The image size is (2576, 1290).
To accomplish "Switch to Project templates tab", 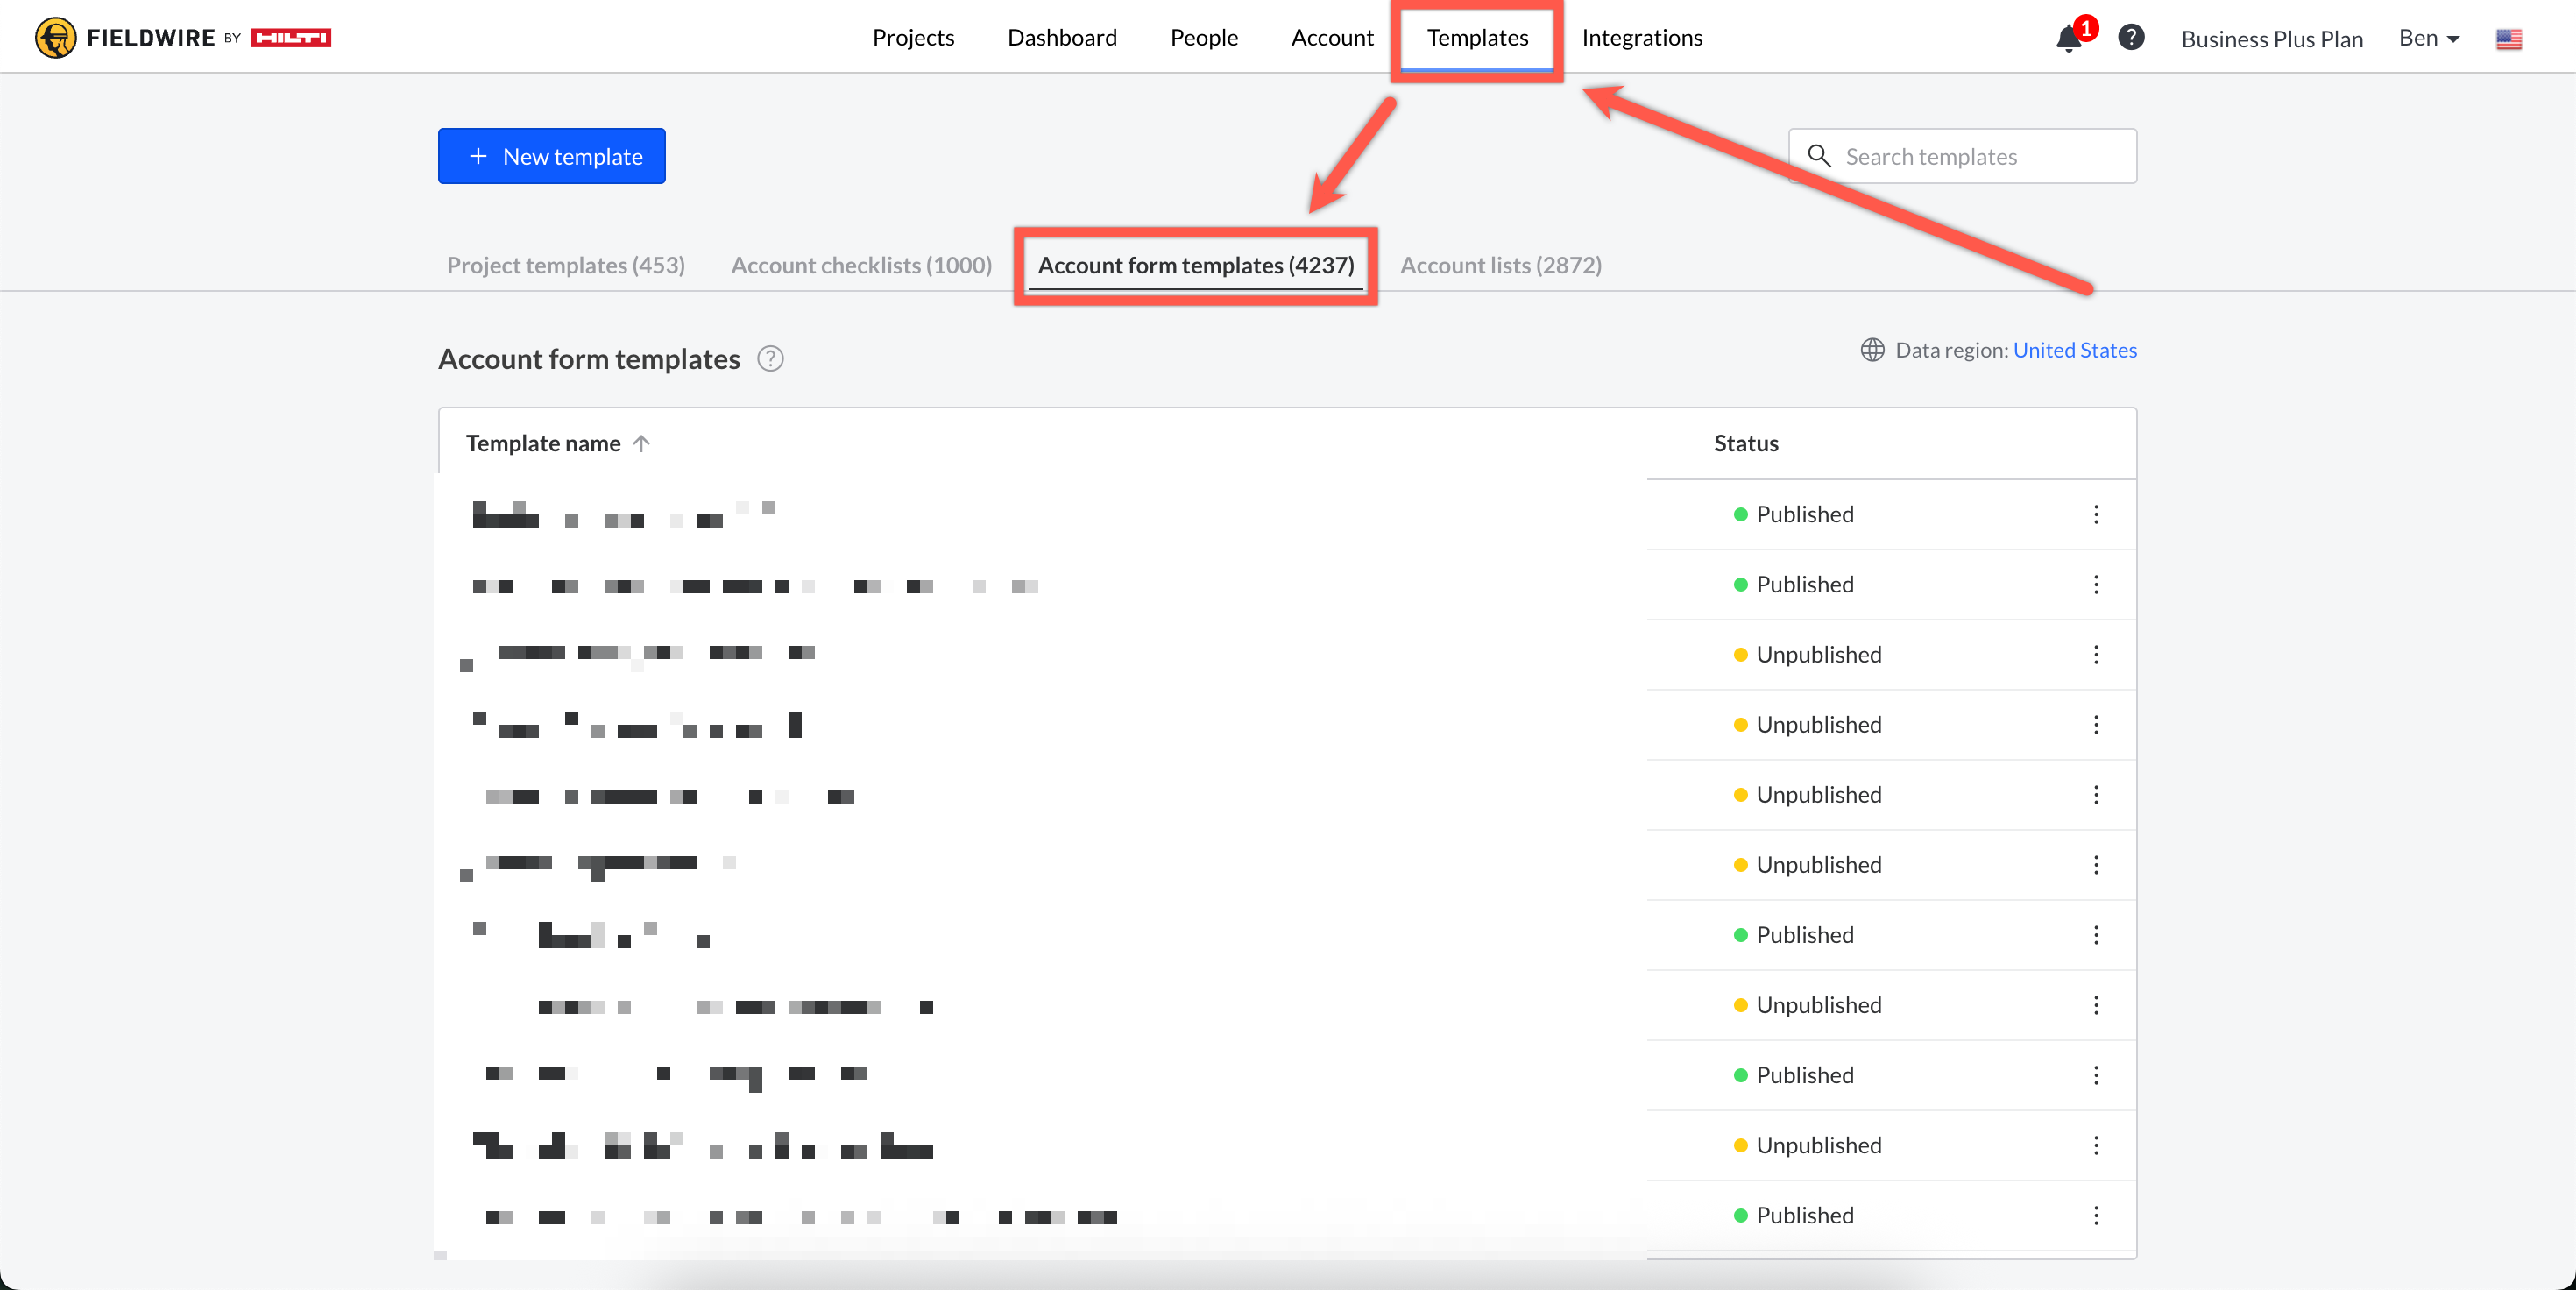I will click(565, 265).
